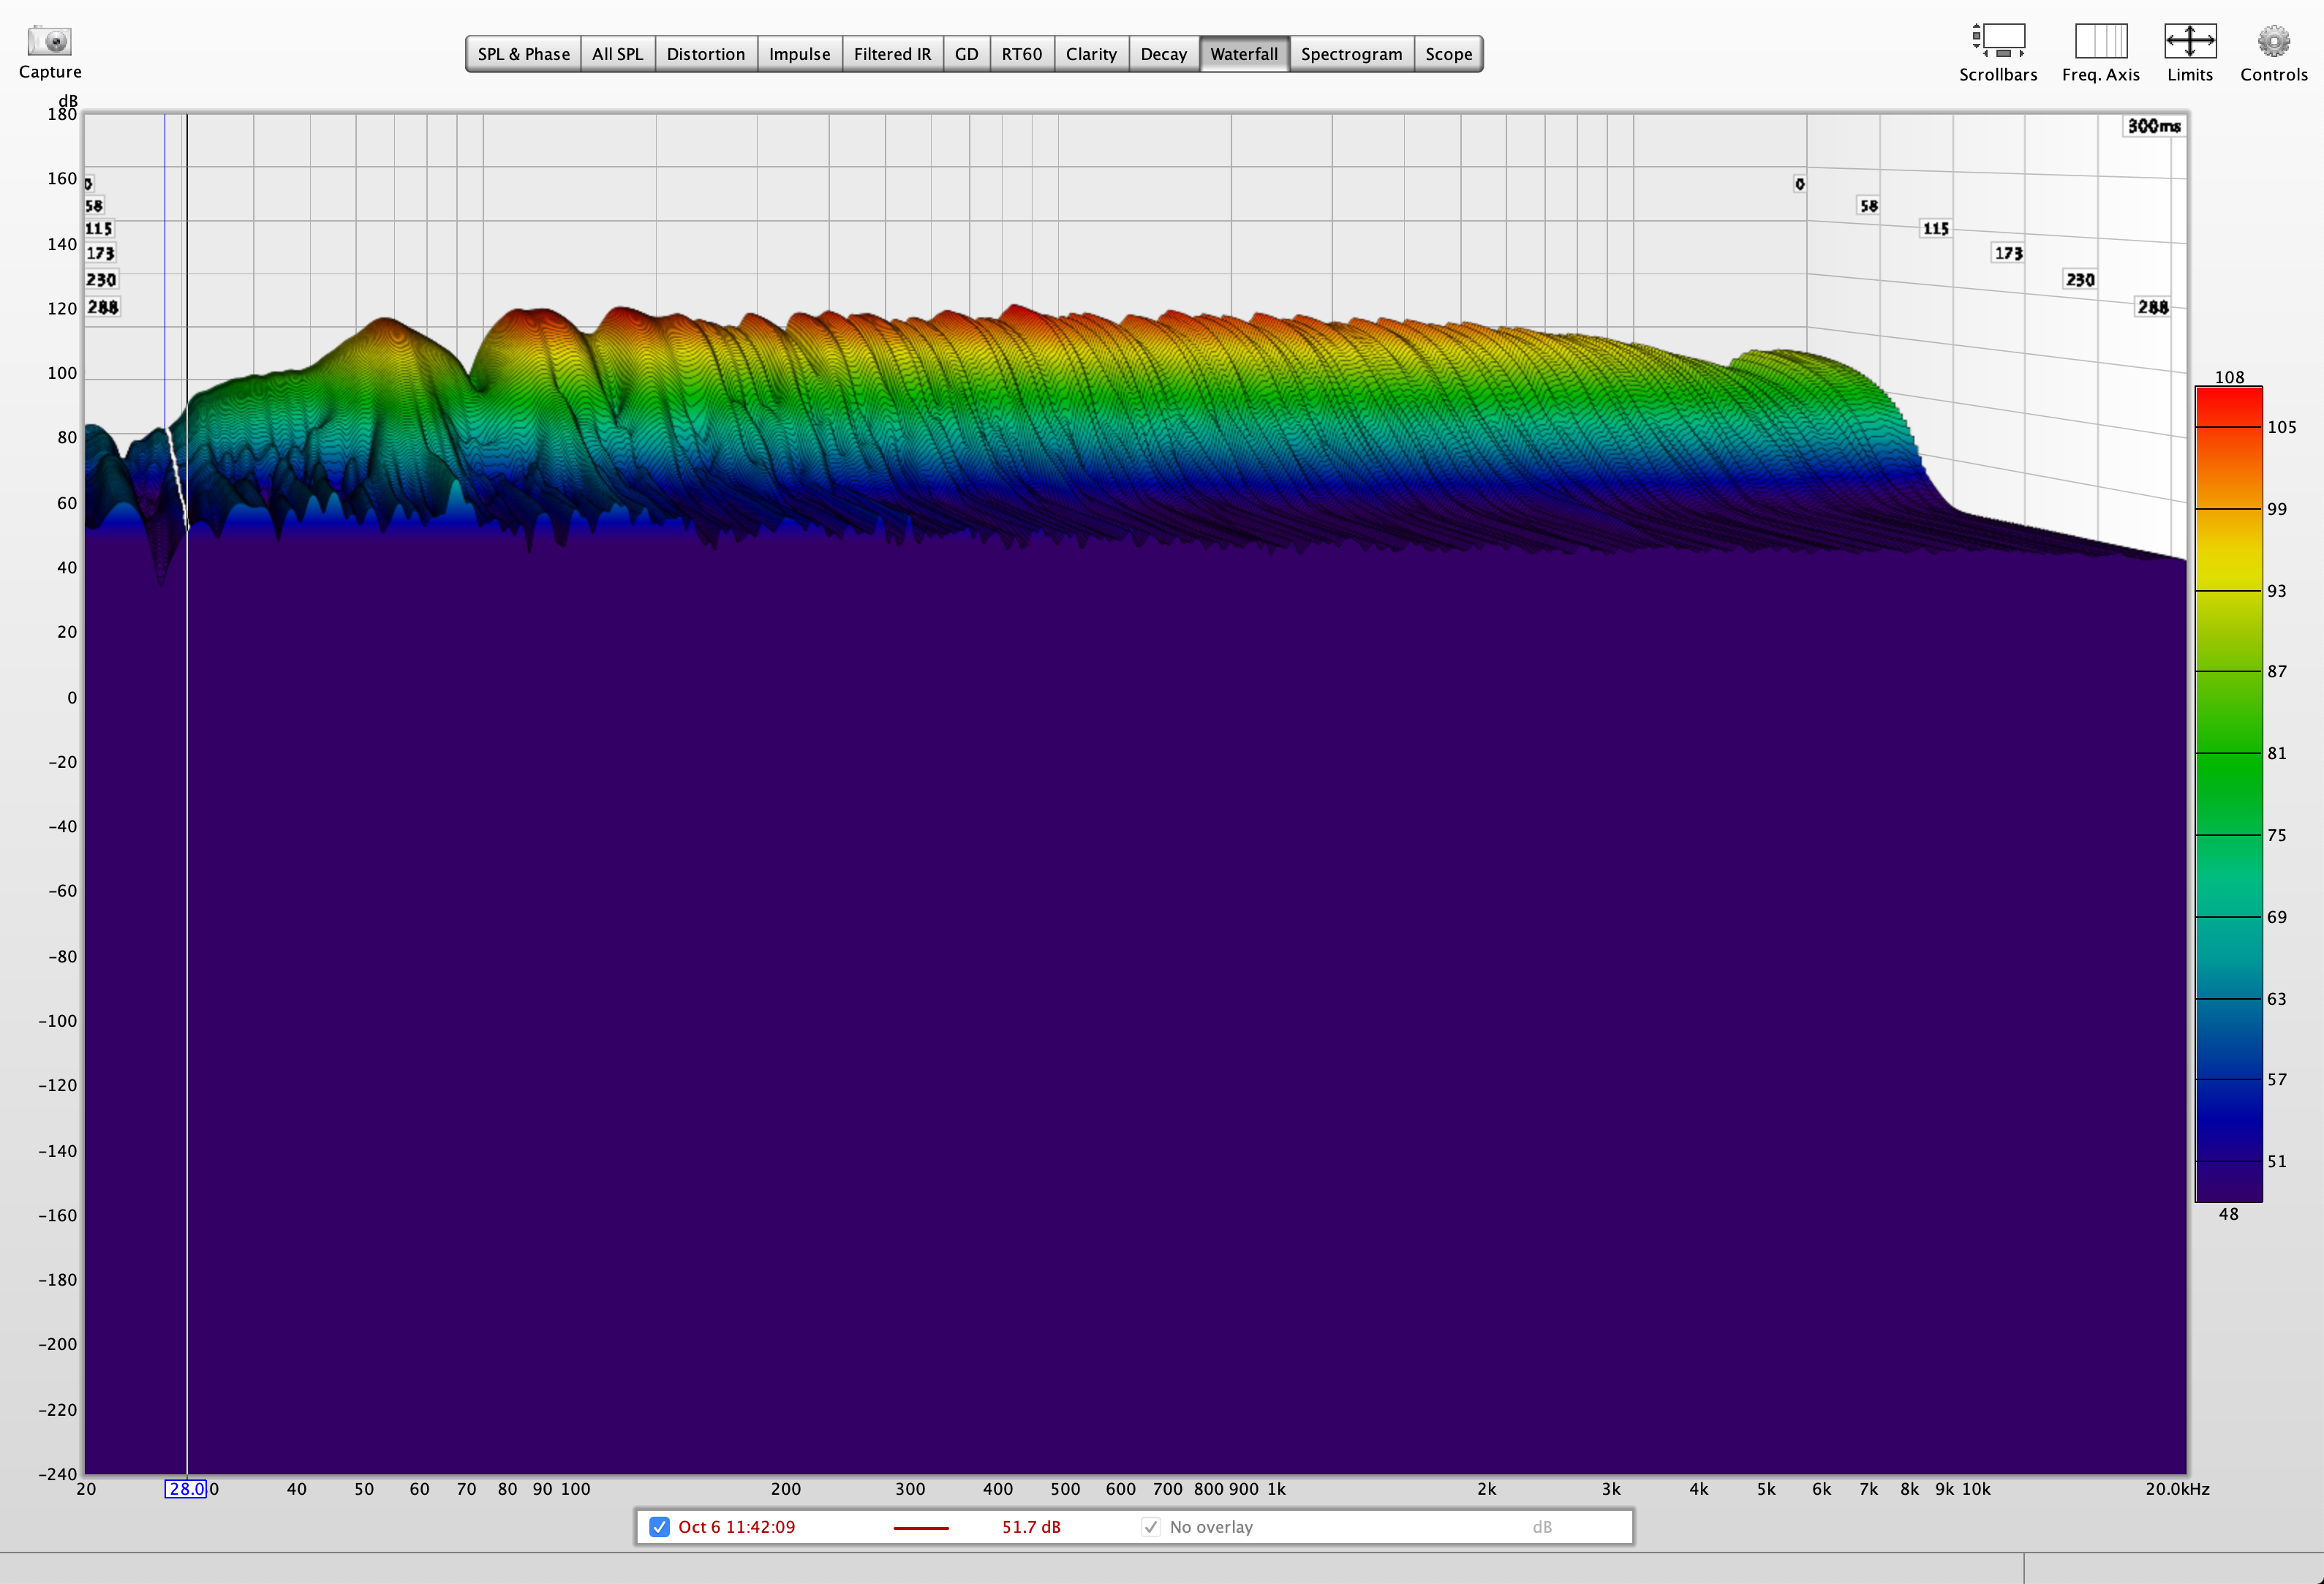Switch to the Decay tab
This screenshot has height=1584, width=2324.
point(1163,54)
